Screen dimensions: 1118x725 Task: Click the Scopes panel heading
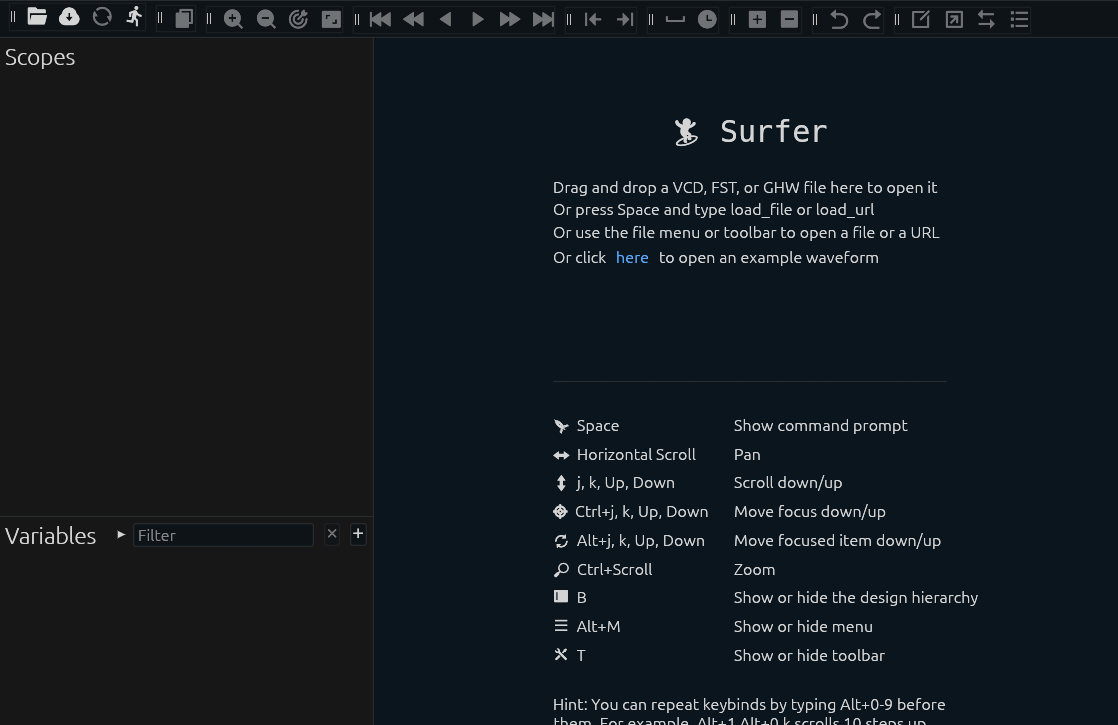pos(40,57)
